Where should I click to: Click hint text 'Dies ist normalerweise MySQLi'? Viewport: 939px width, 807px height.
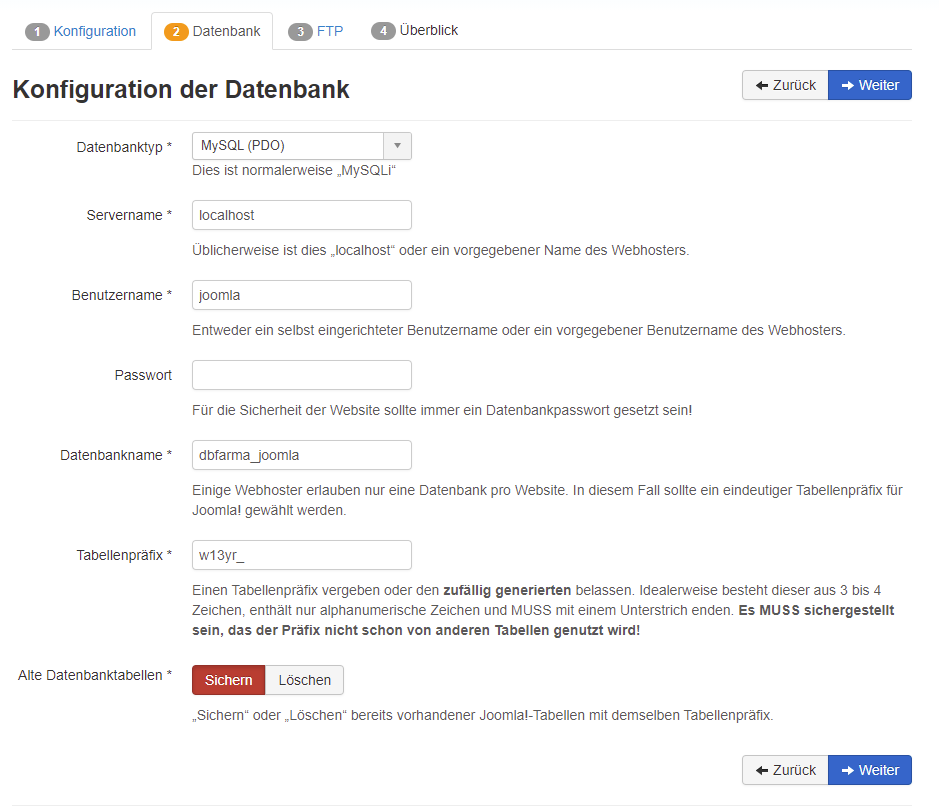294,171
